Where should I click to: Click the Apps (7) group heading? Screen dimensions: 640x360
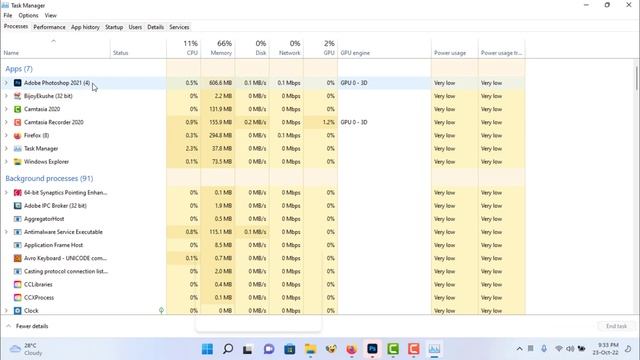[x=19, y=69]
